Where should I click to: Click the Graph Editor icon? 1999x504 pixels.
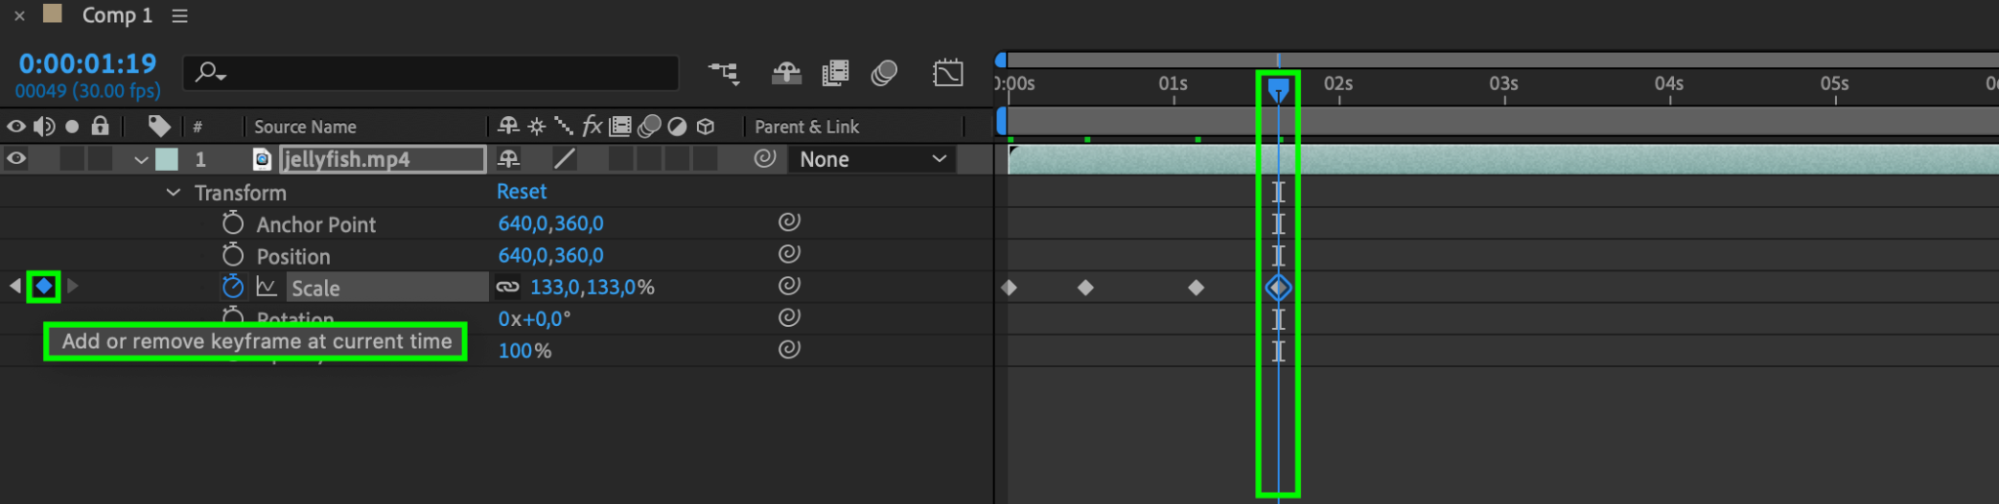(947, 73)
